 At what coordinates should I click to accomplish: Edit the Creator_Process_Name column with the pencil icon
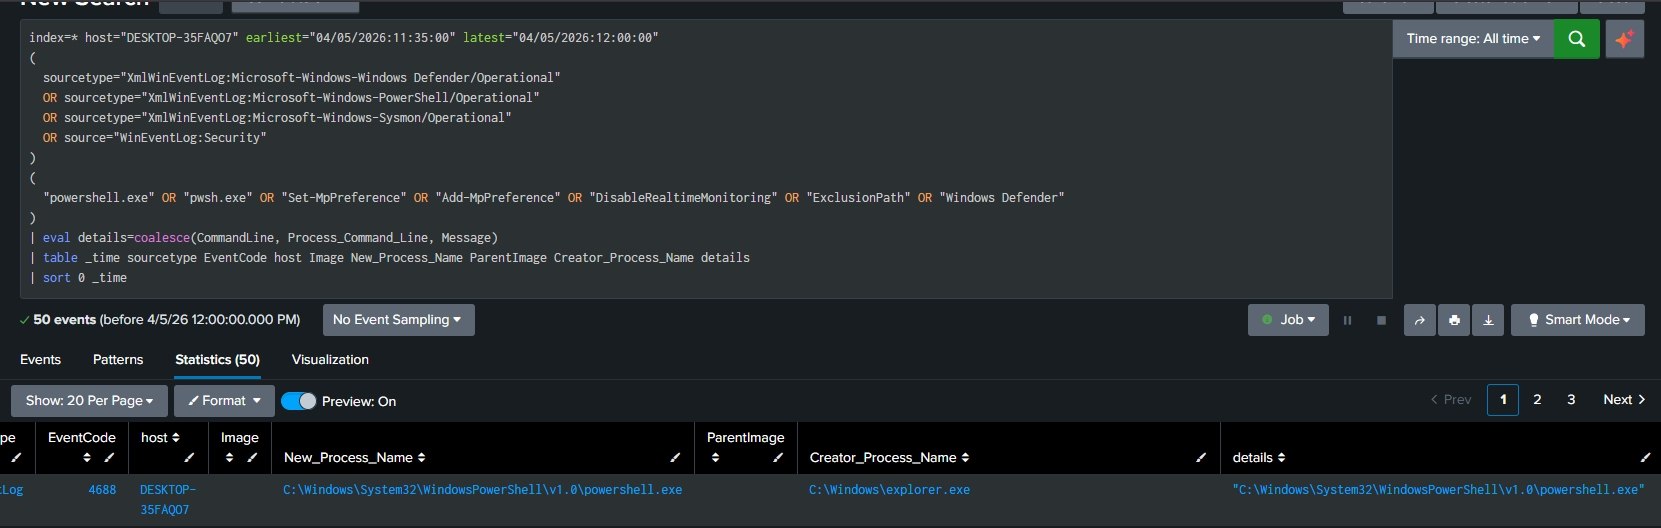coord(1201,457)
